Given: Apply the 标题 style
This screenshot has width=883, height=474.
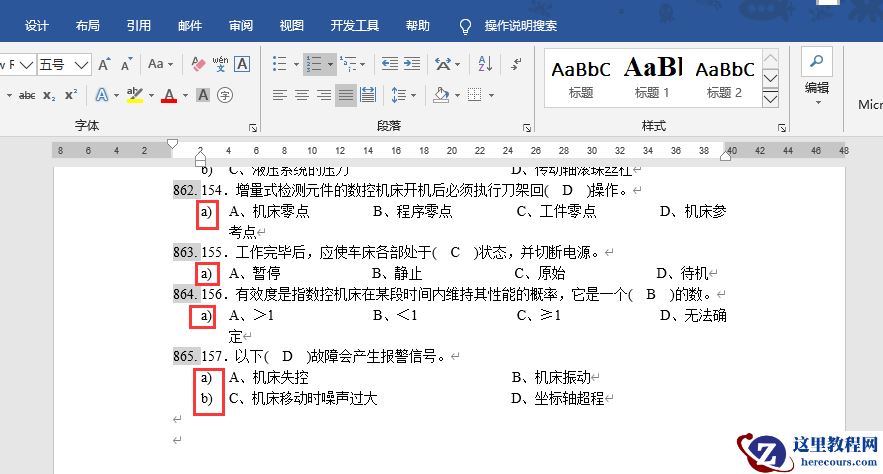Looking at the screenshot, I should click(x=581, y=78).
